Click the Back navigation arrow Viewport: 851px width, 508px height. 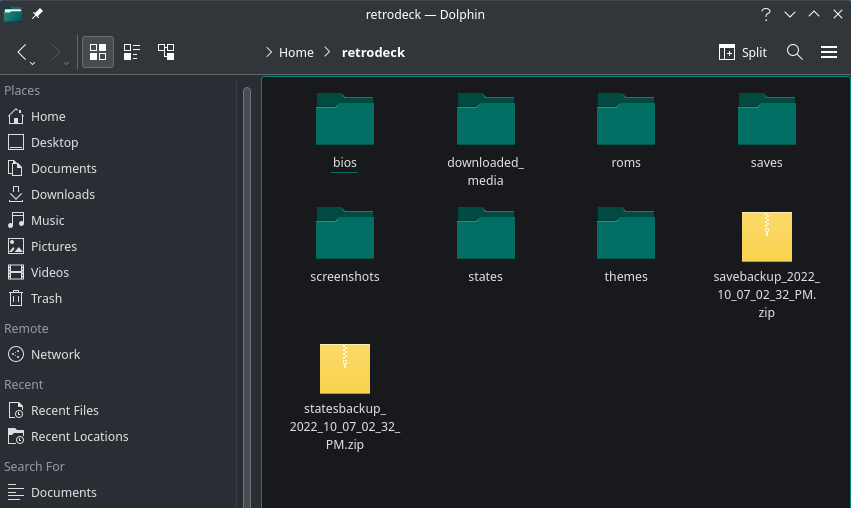click(x=23, y=52)
